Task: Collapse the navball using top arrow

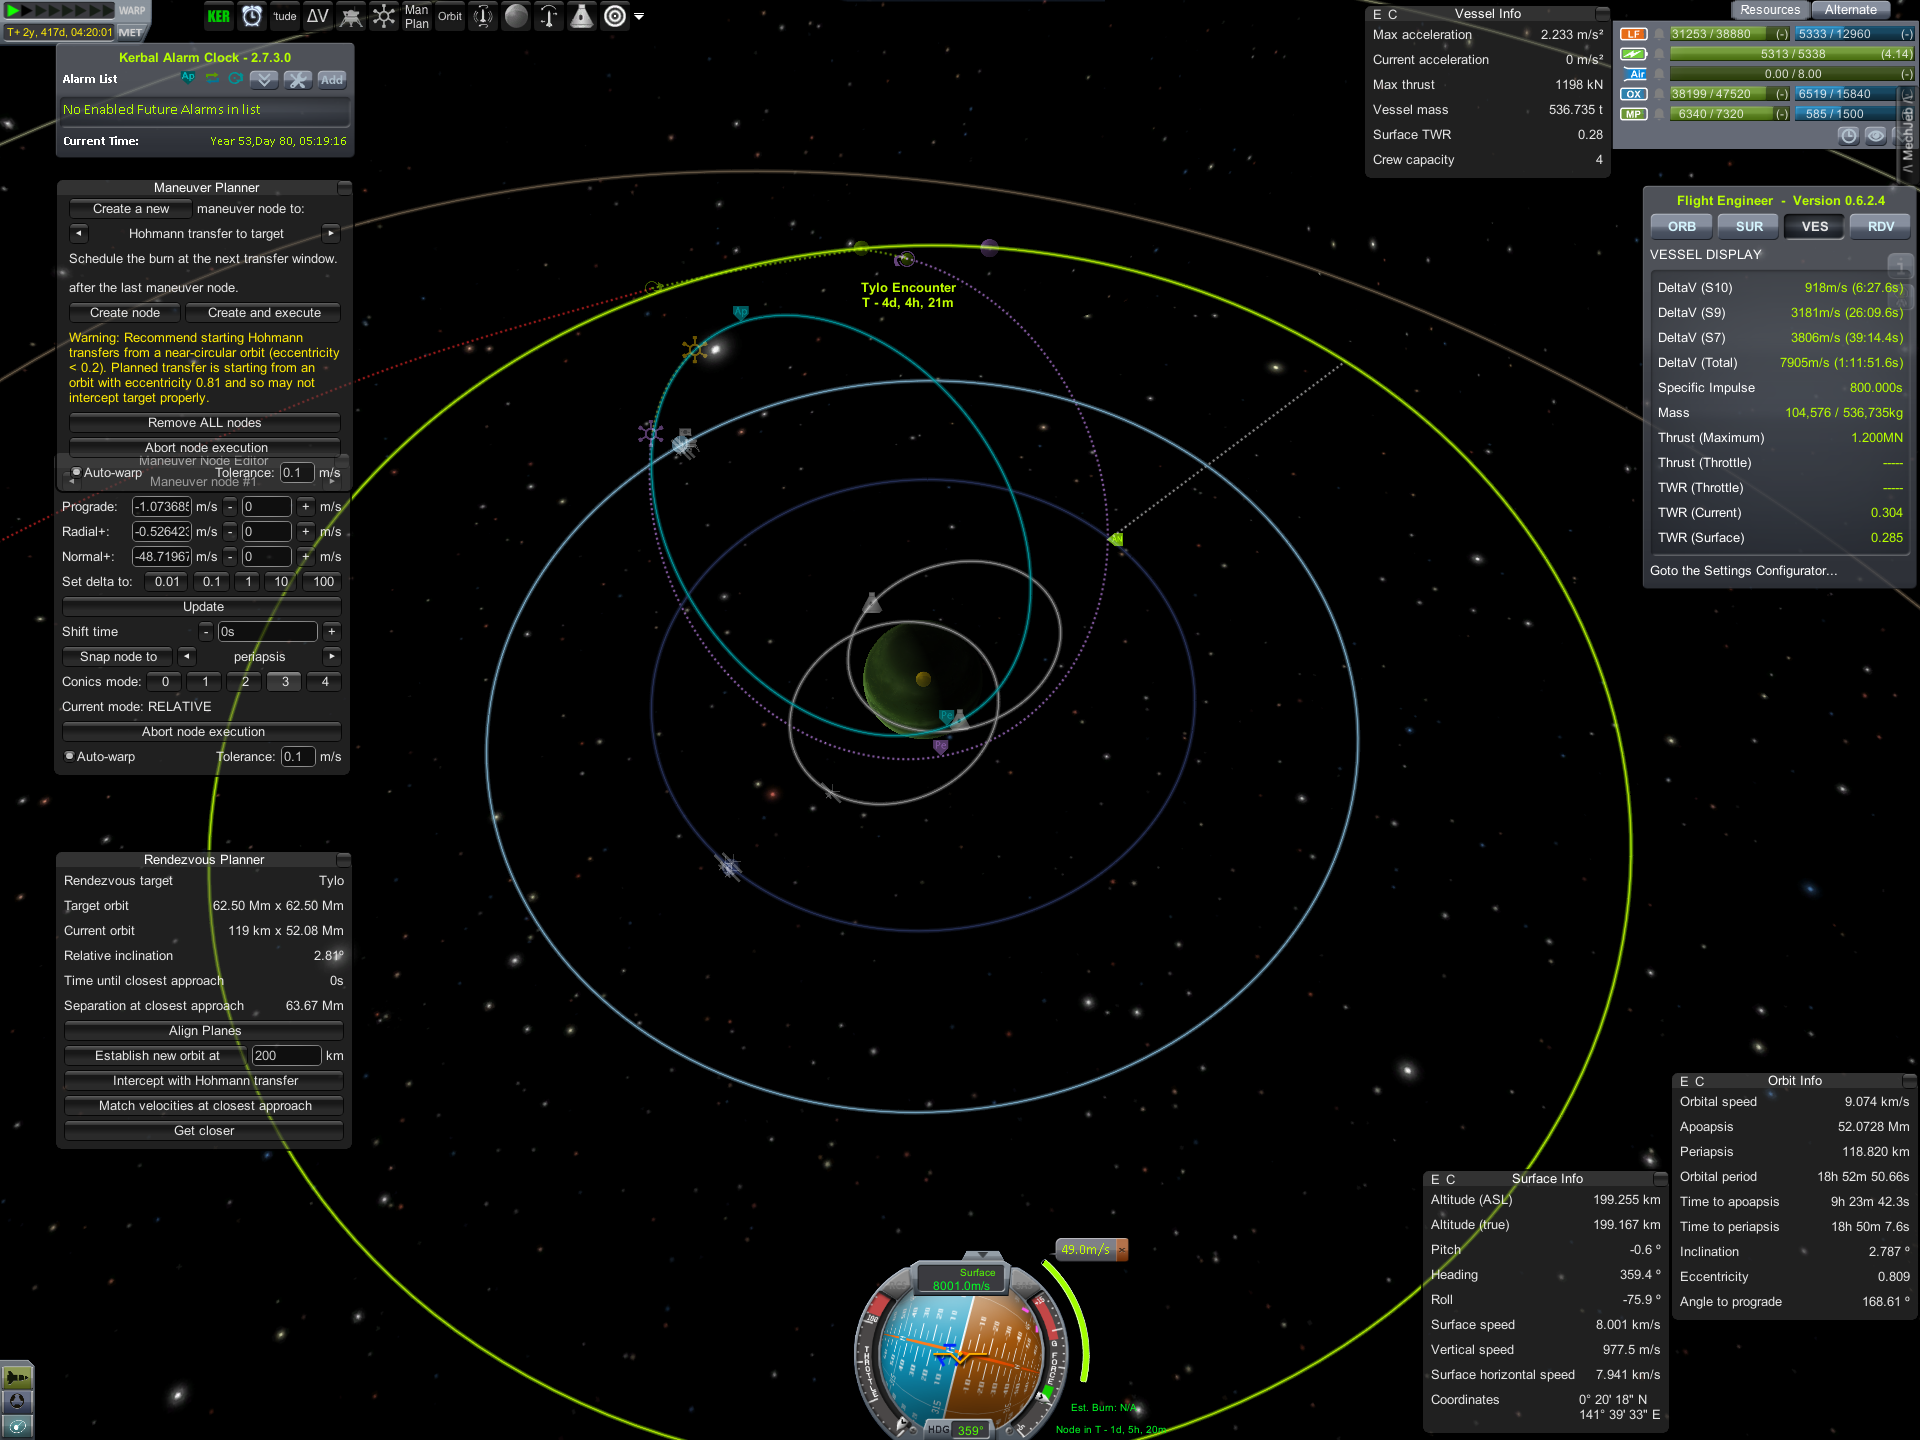Action: [982, 1255]
